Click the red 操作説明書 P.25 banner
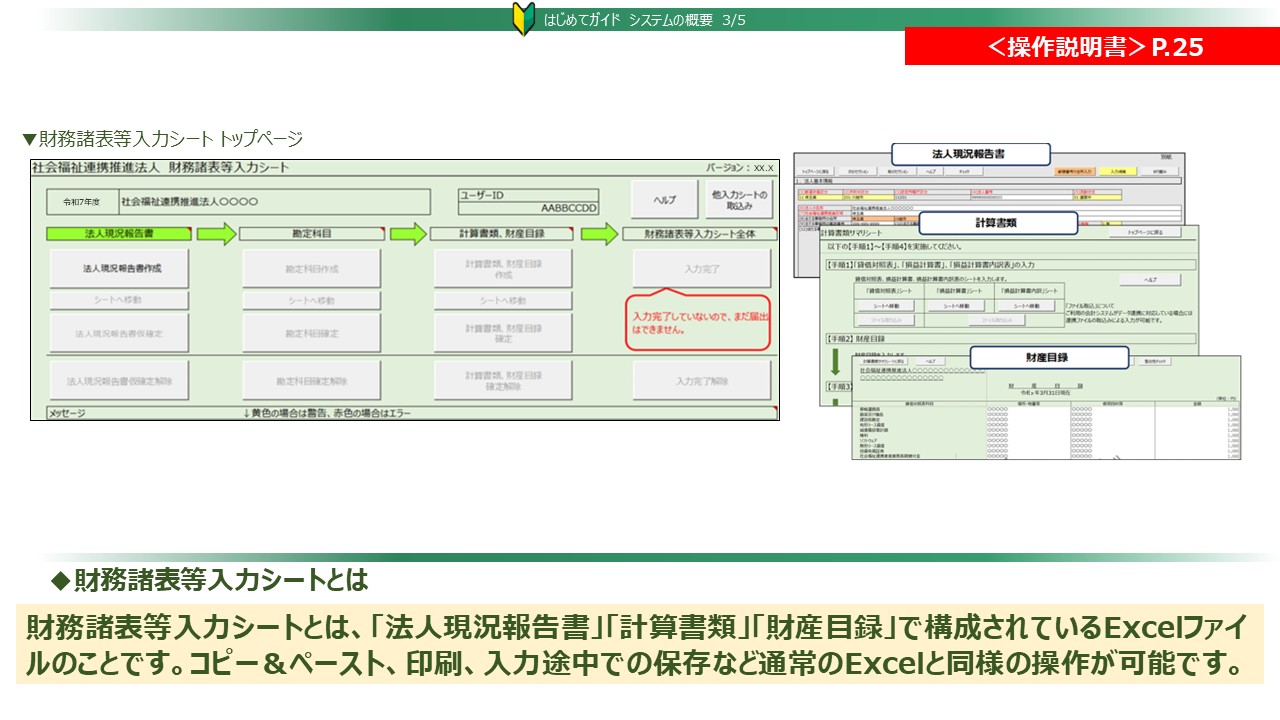 coord(1091,47)
